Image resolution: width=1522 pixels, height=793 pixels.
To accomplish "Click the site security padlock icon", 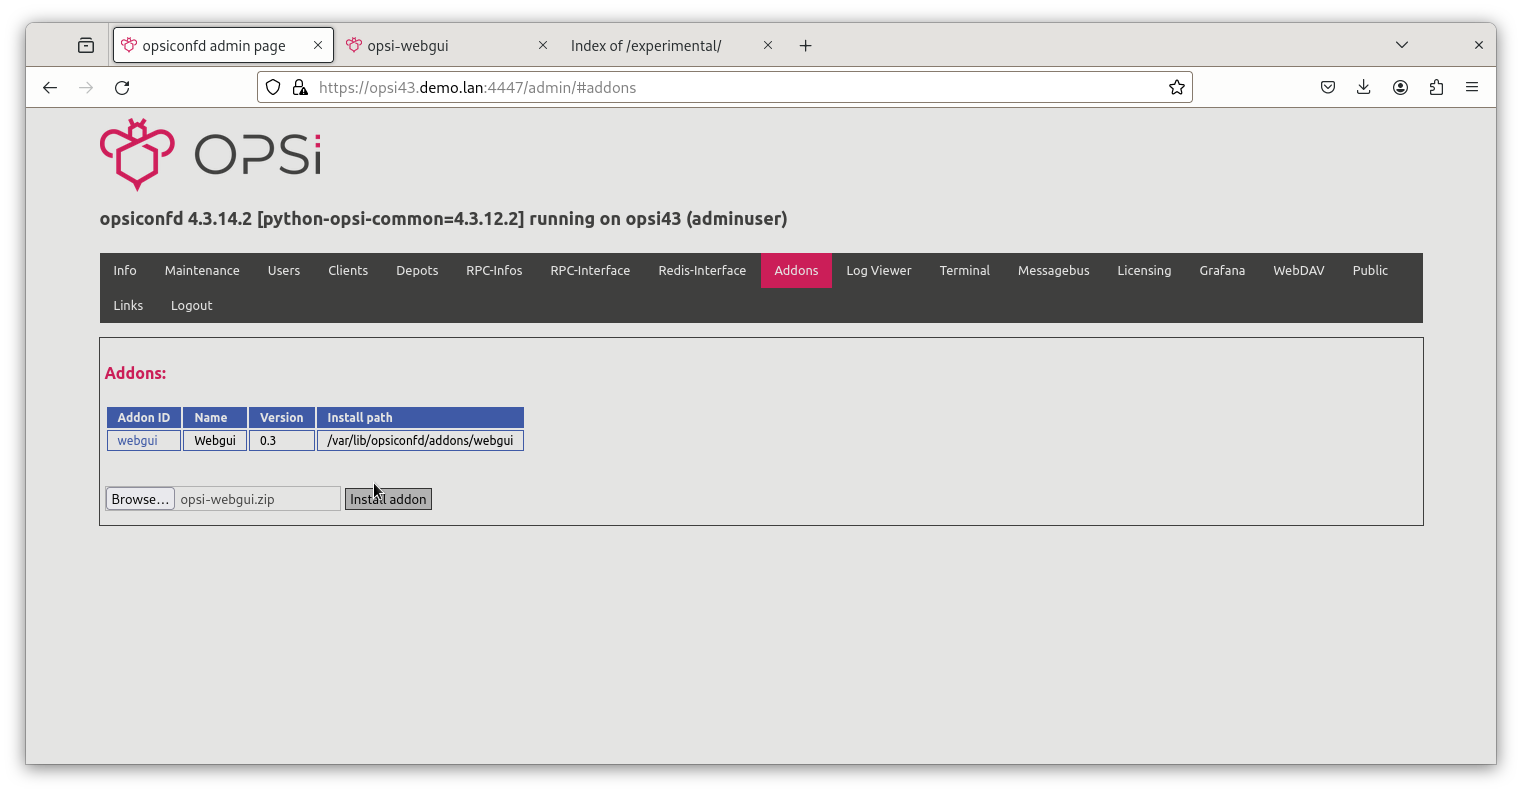I will 300,88.
